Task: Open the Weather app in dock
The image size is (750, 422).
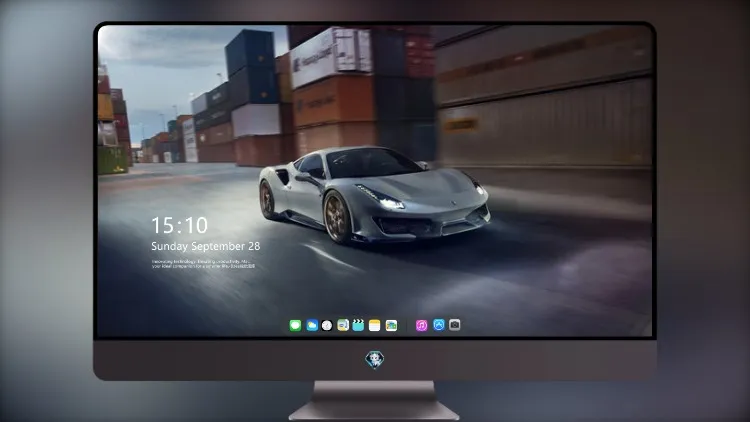Action: tap(312, 325)
